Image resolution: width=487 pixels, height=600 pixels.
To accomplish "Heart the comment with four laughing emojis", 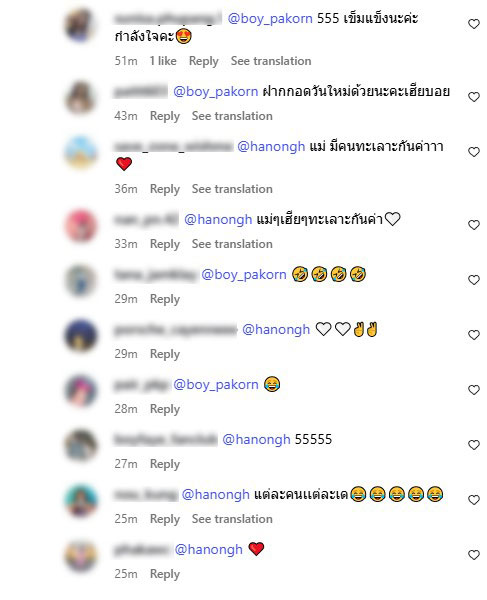I will point(474,280).
